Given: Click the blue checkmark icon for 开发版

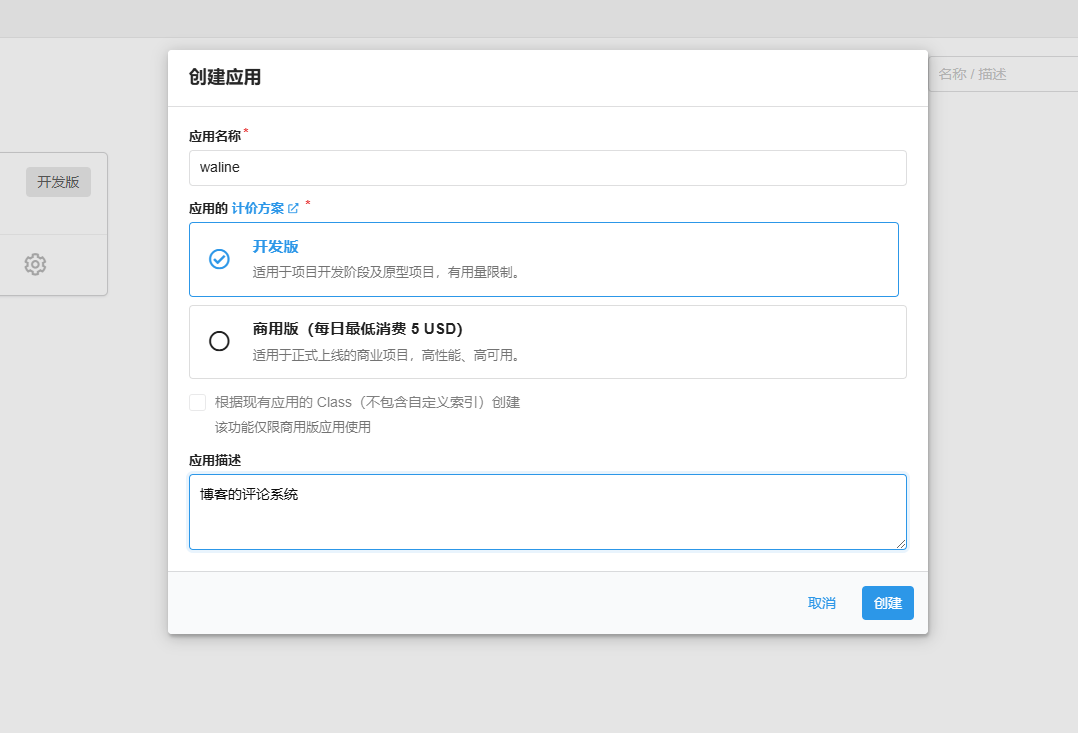Looking at the screenshot, I should coord(219,259).
